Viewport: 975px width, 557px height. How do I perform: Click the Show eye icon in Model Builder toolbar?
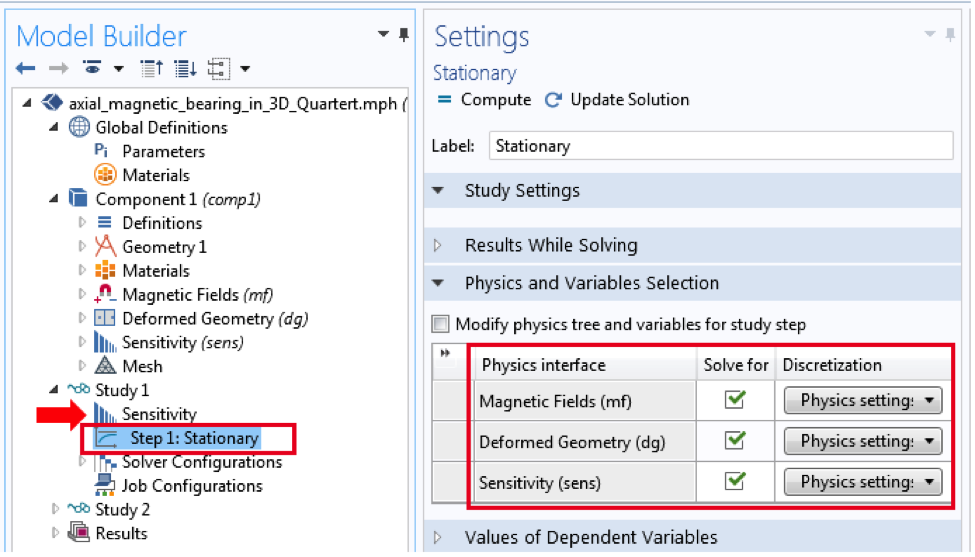point(92,67)
